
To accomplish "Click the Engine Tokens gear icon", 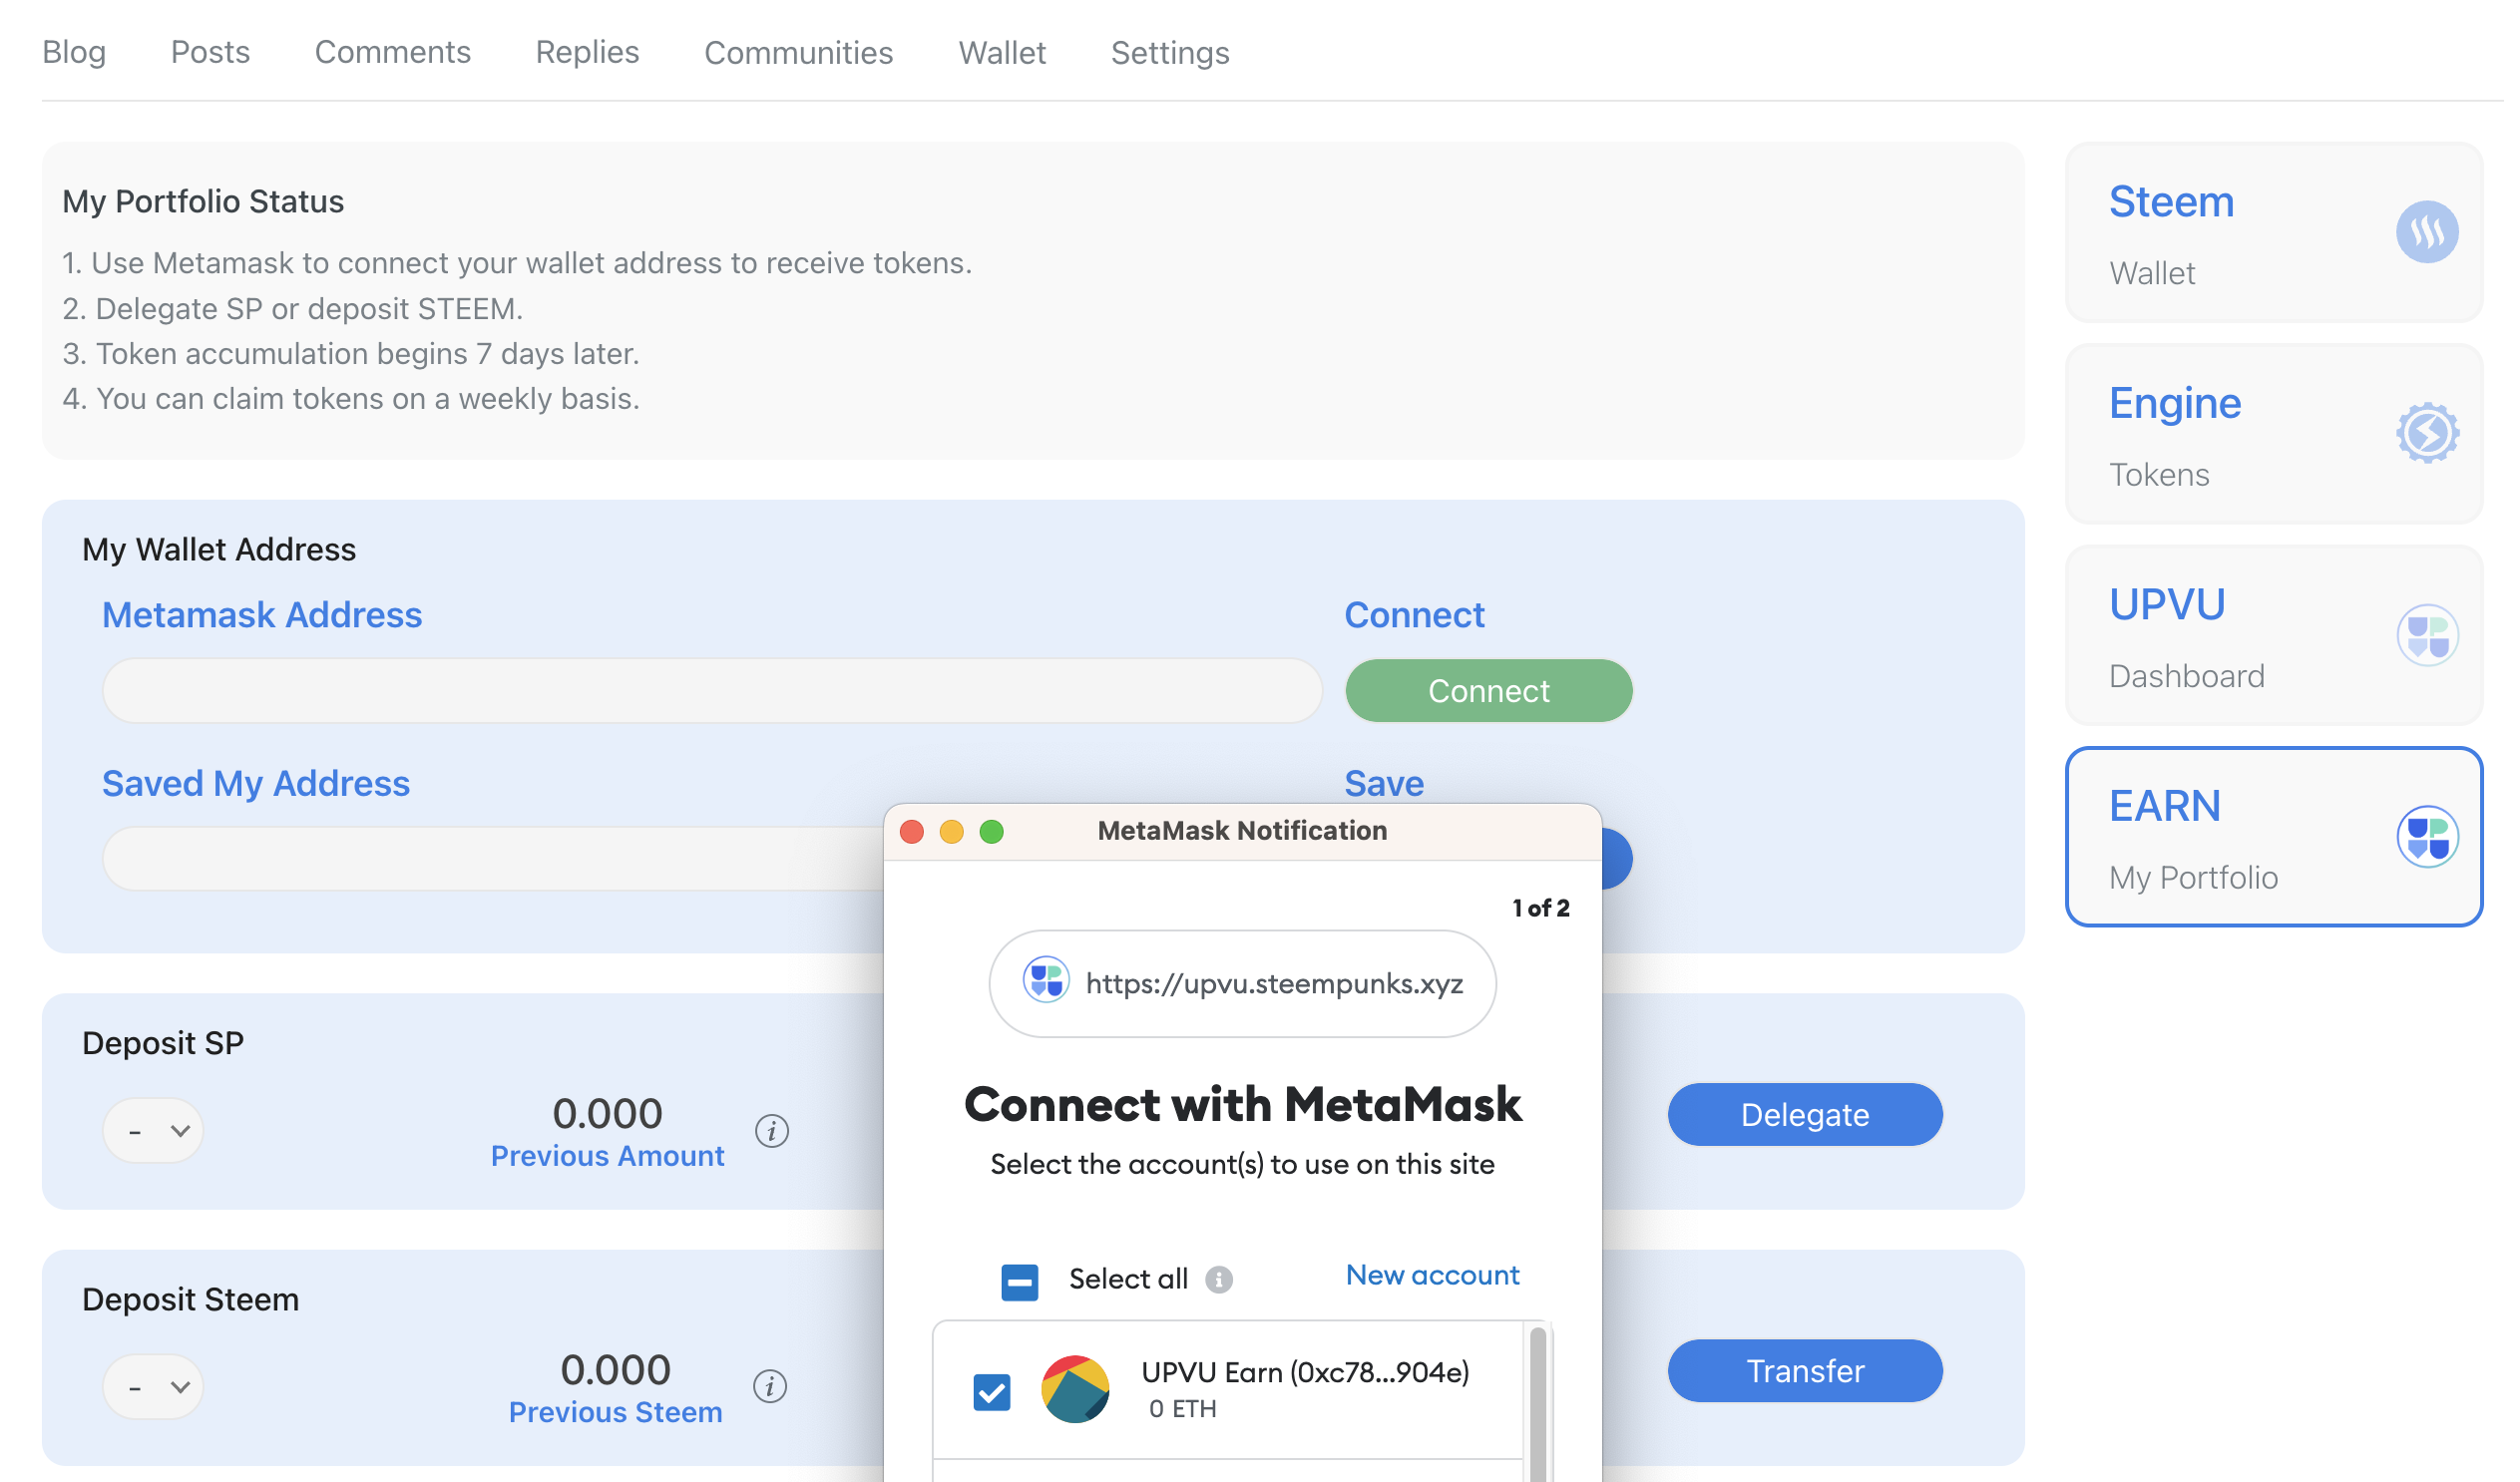I will [x=2426, y=433].
